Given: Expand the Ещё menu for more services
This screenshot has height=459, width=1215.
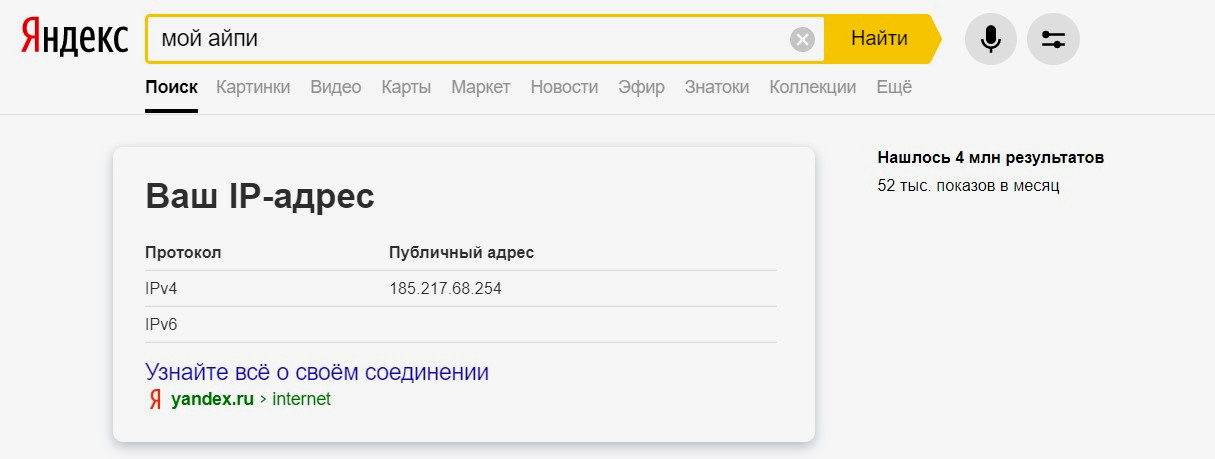Looking at the screenshot, I should (x=894, y=87).
